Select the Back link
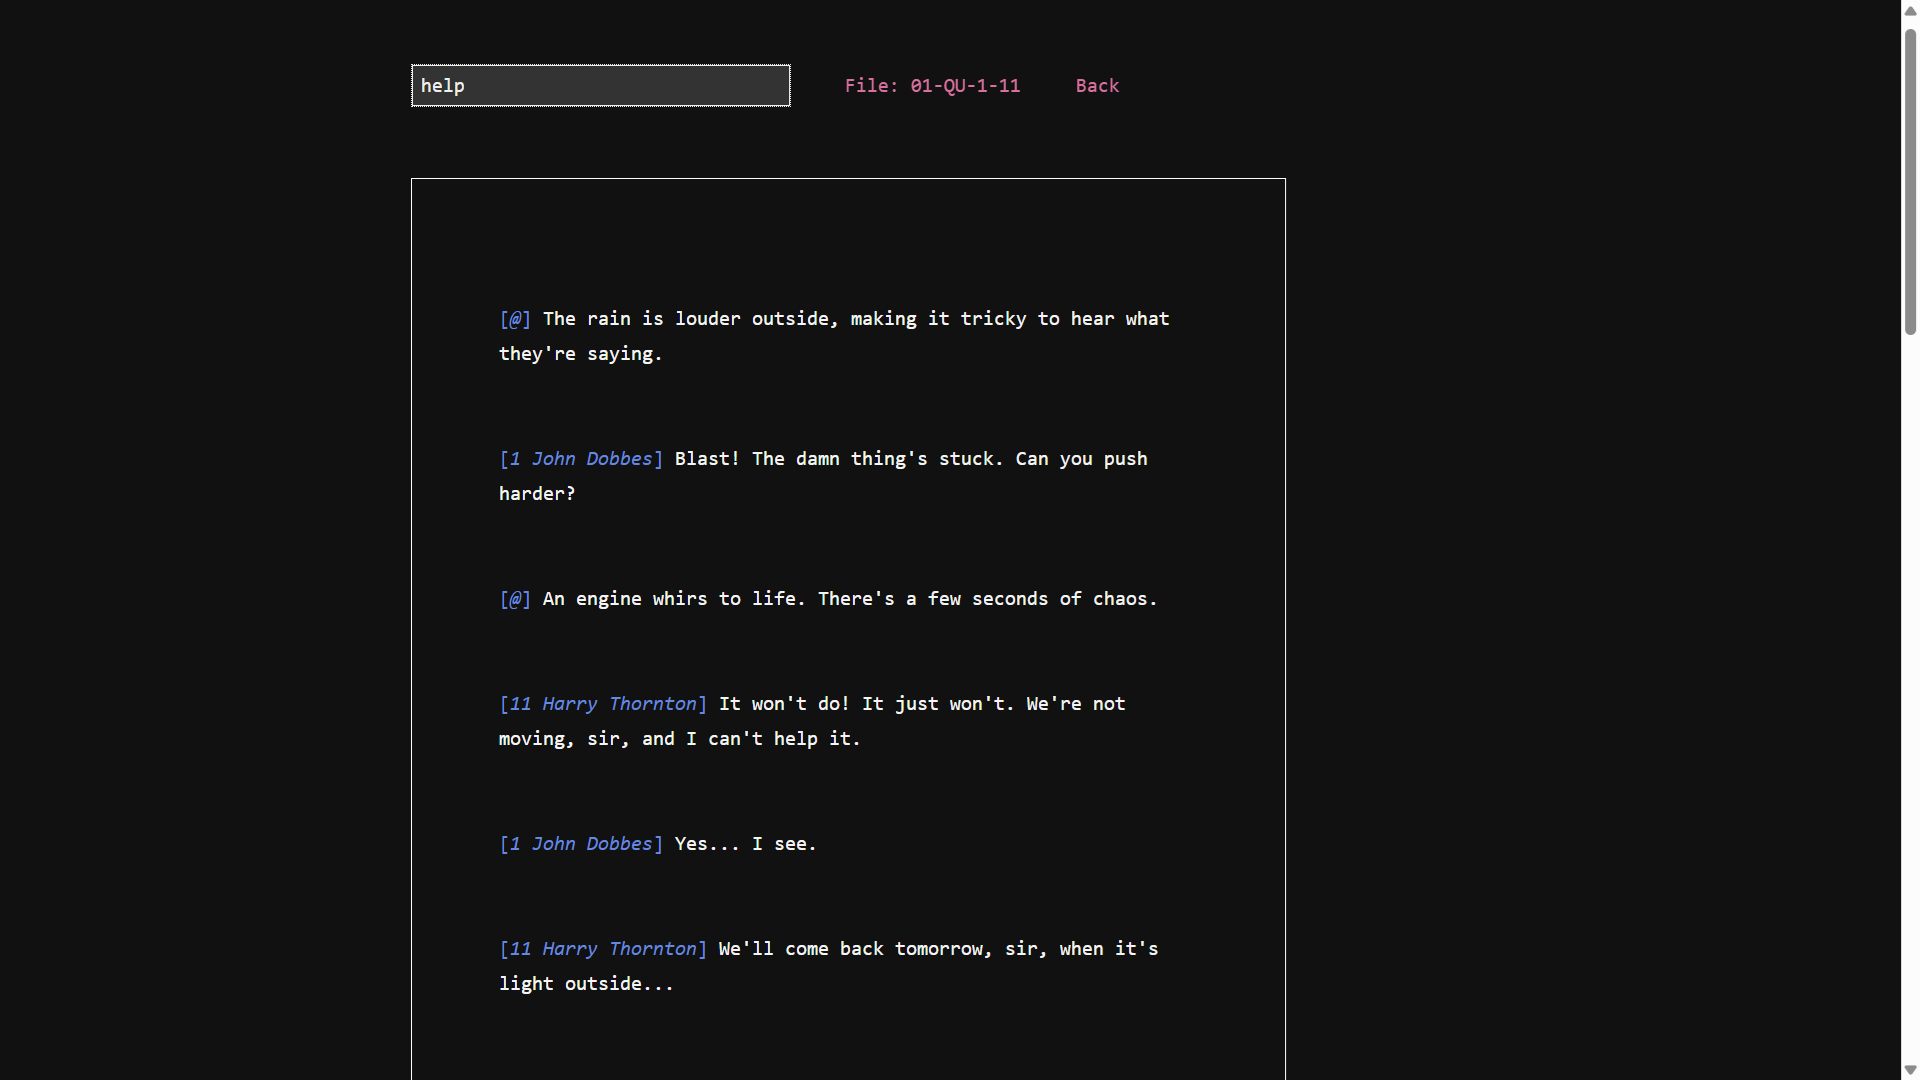Viewport: 1920px width, 1080px height. (1097, 85)
